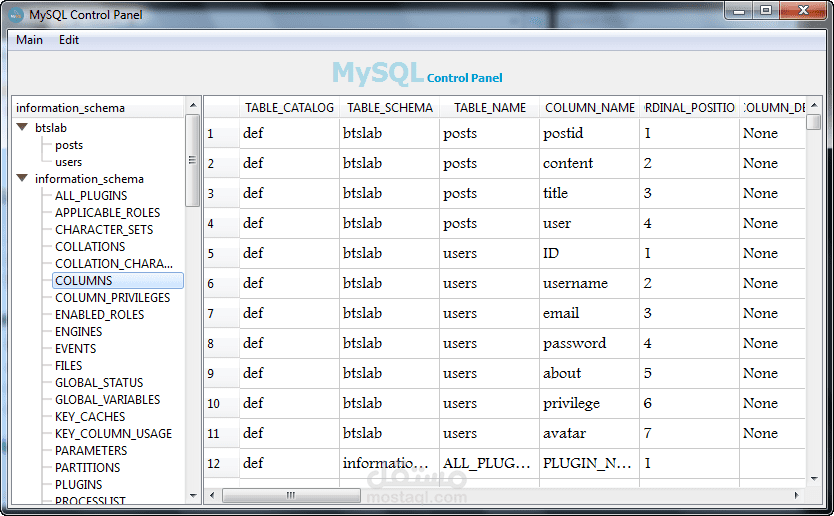Screen dimensions: 834x516
Task: Click the tree panel scroll down arrow
Action: [x=193, y=496]
